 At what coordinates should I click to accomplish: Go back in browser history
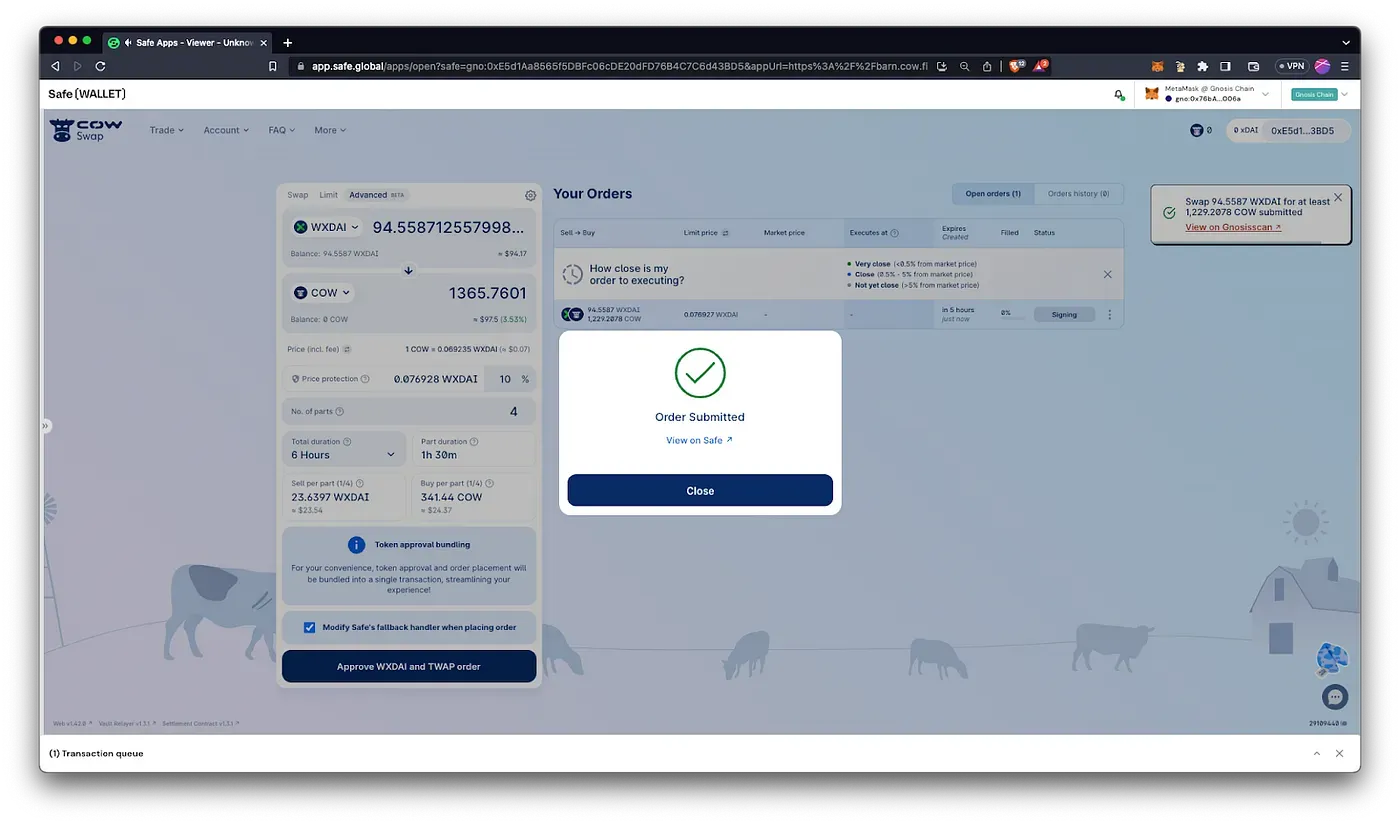pos(55,66)
